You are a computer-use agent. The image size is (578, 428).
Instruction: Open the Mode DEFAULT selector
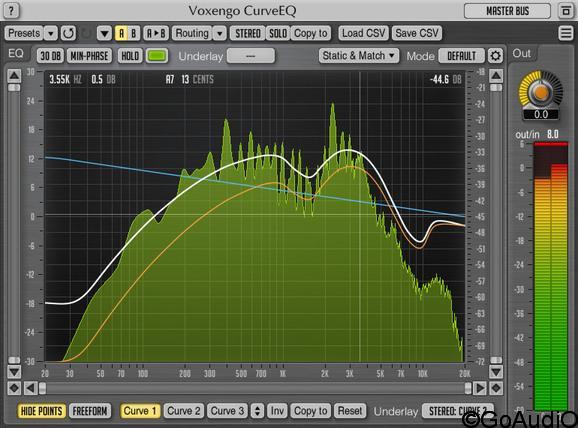click(x=461, y=56)
